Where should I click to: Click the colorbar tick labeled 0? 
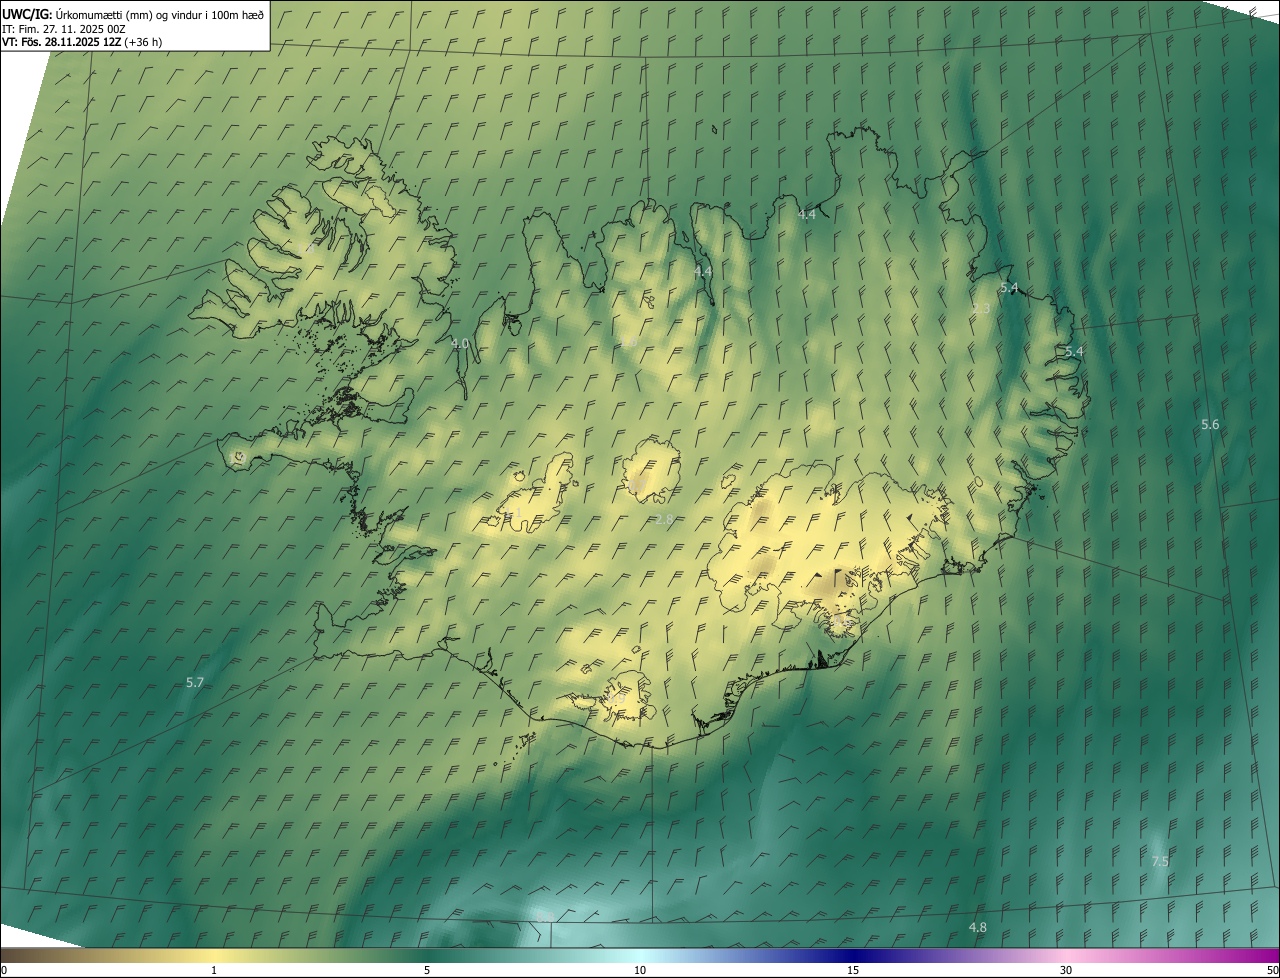tap(4, 970)
